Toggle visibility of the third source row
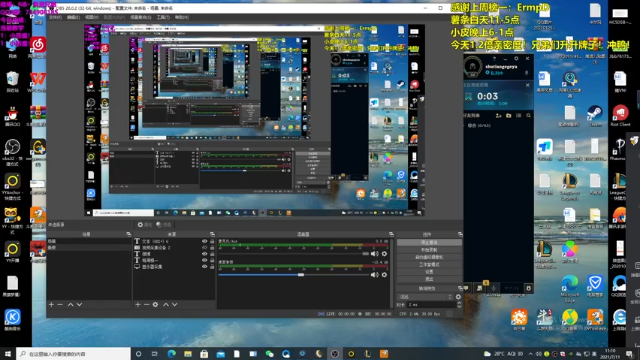Viewport: 640px width, 360px height. pos(204,254)
